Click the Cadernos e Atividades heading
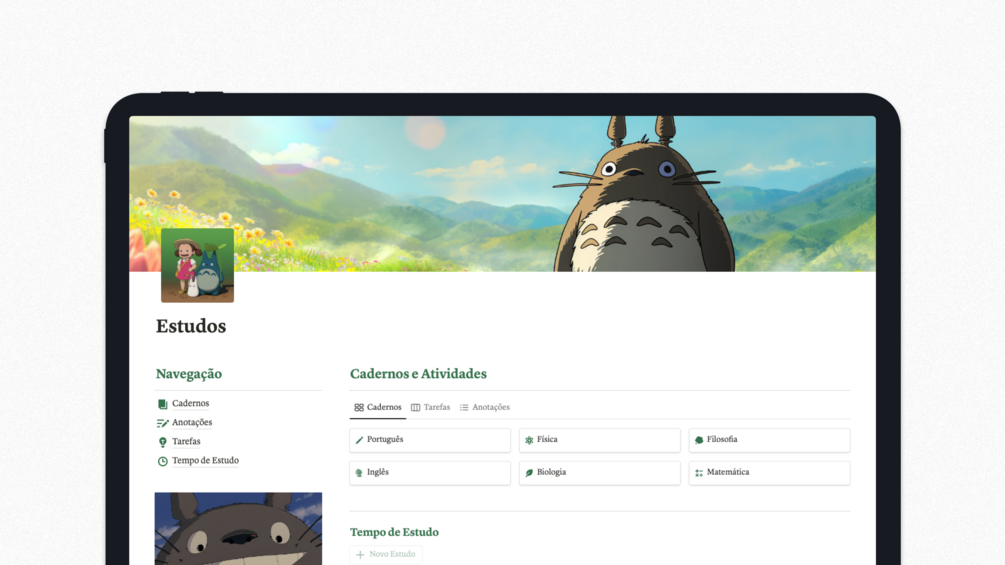The height and width of the screenshot is (565, 1005). pos(418,374)
